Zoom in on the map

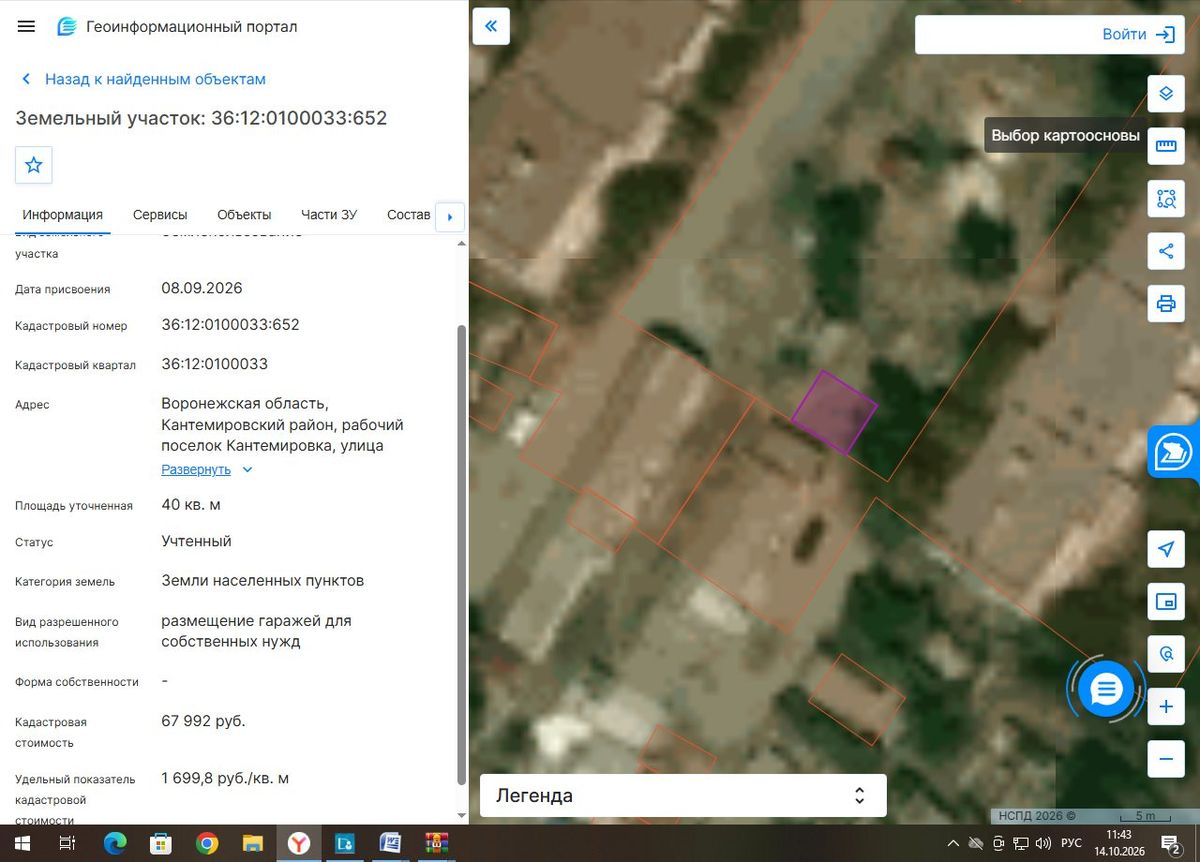[1166, 707]
